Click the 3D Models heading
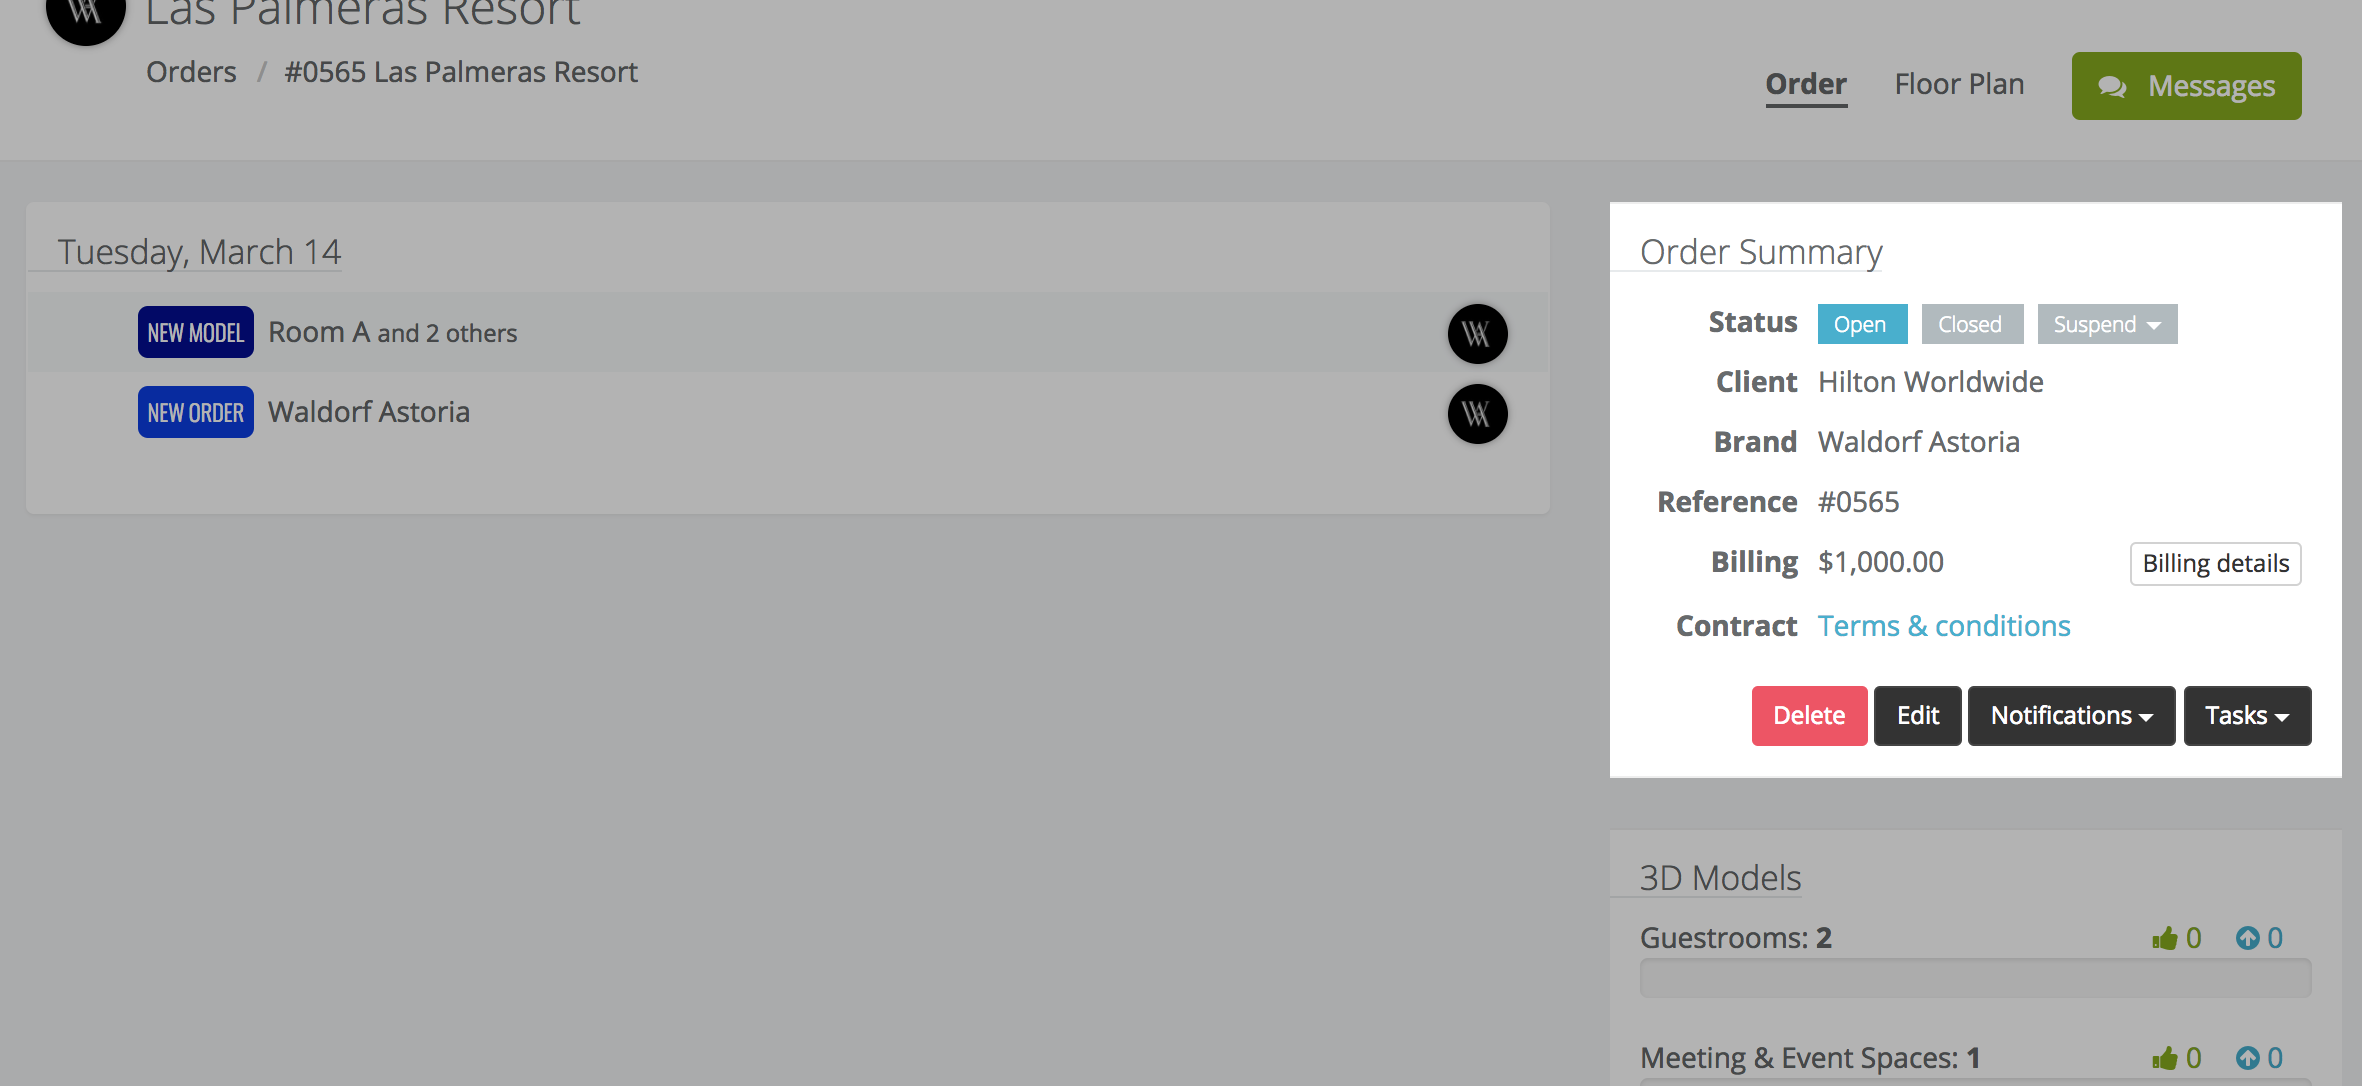This screenshot has height=1086, width=2362. click(x=1720, y=878)
